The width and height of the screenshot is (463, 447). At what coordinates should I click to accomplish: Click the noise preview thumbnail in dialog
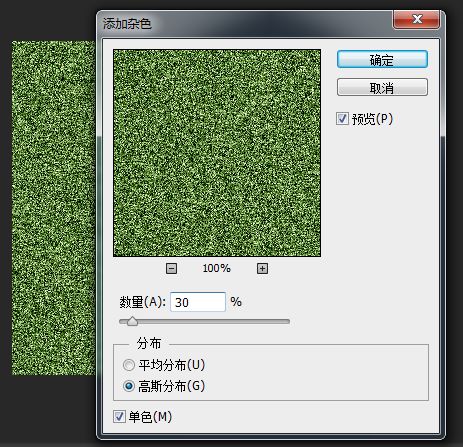pyautogui.click(x=217, y=153)
